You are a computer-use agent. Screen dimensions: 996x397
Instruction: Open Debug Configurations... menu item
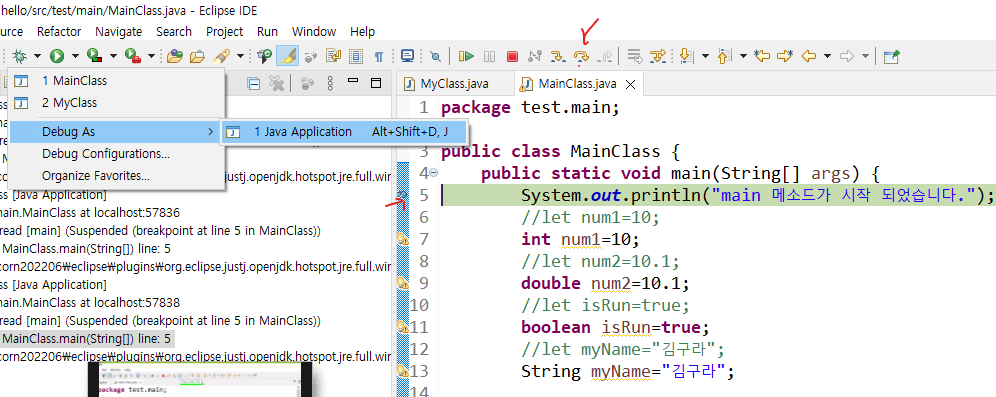116,154
